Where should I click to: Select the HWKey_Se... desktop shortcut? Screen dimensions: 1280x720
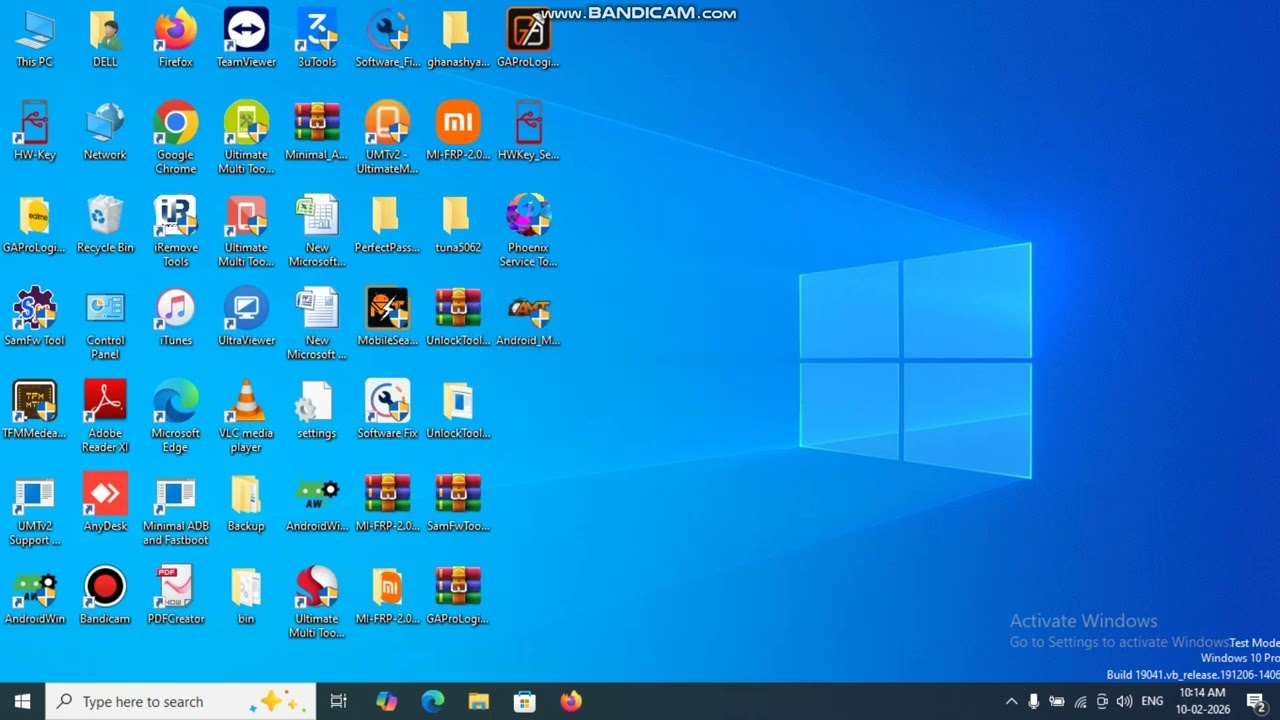tap(528, 131)
